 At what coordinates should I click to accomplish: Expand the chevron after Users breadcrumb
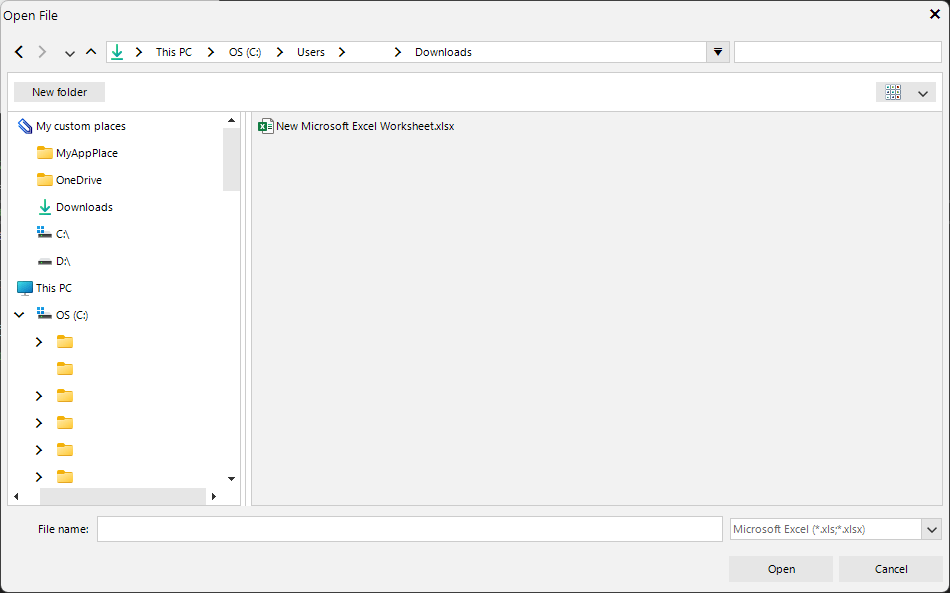click(x=342, y=52)
